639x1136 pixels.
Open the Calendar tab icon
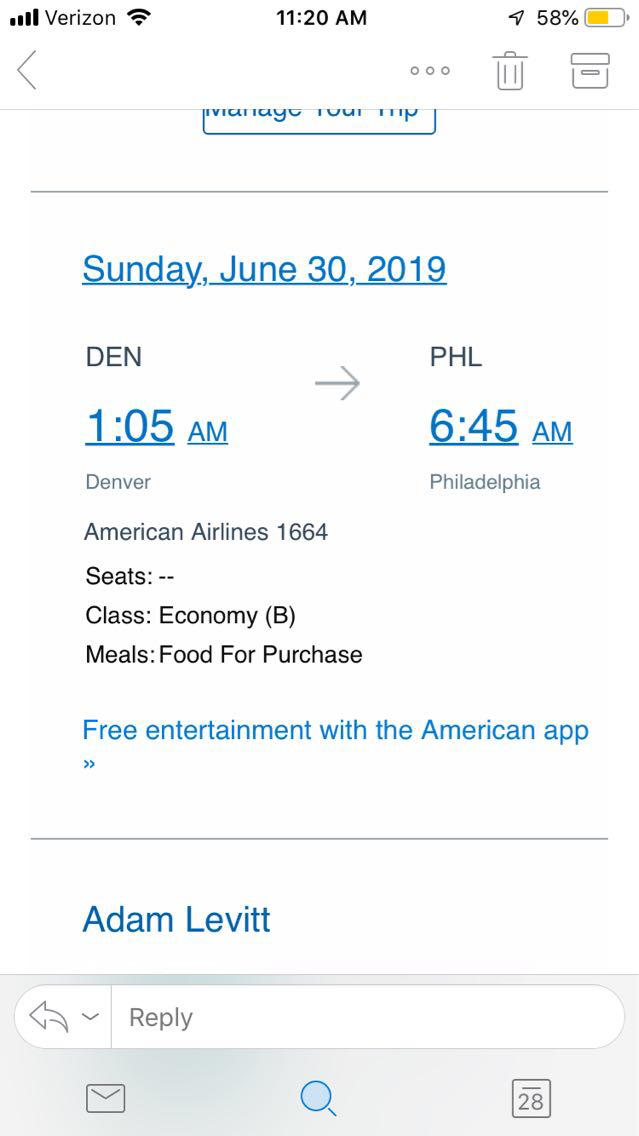tap(530, 1098)
